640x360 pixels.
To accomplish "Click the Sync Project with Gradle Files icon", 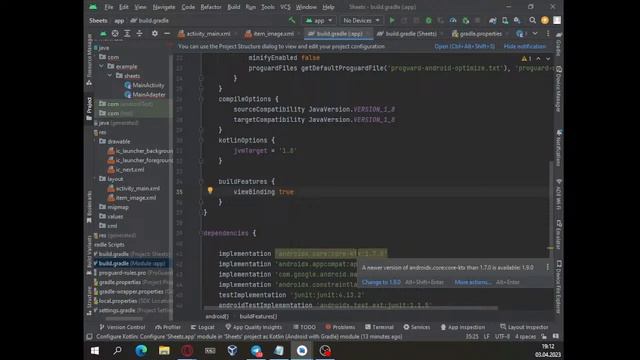I will (493, 20).
